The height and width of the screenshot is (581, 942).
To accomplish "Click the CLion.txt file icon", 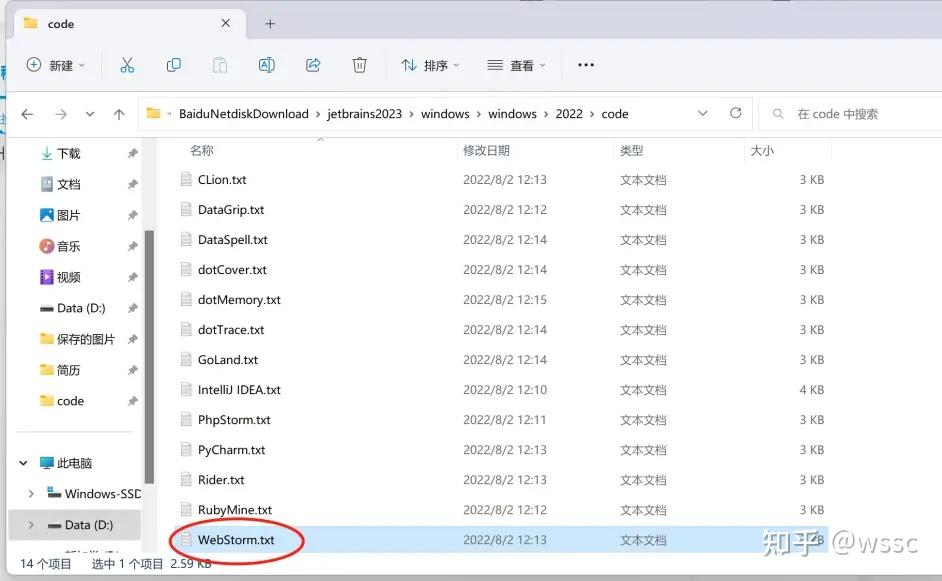I will 186,179.
